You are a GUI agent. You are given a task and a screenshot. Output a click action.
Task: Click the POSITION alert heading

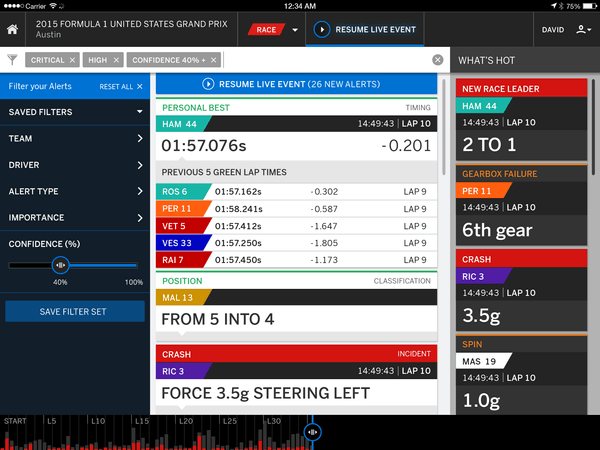click(x=182, y=281)
